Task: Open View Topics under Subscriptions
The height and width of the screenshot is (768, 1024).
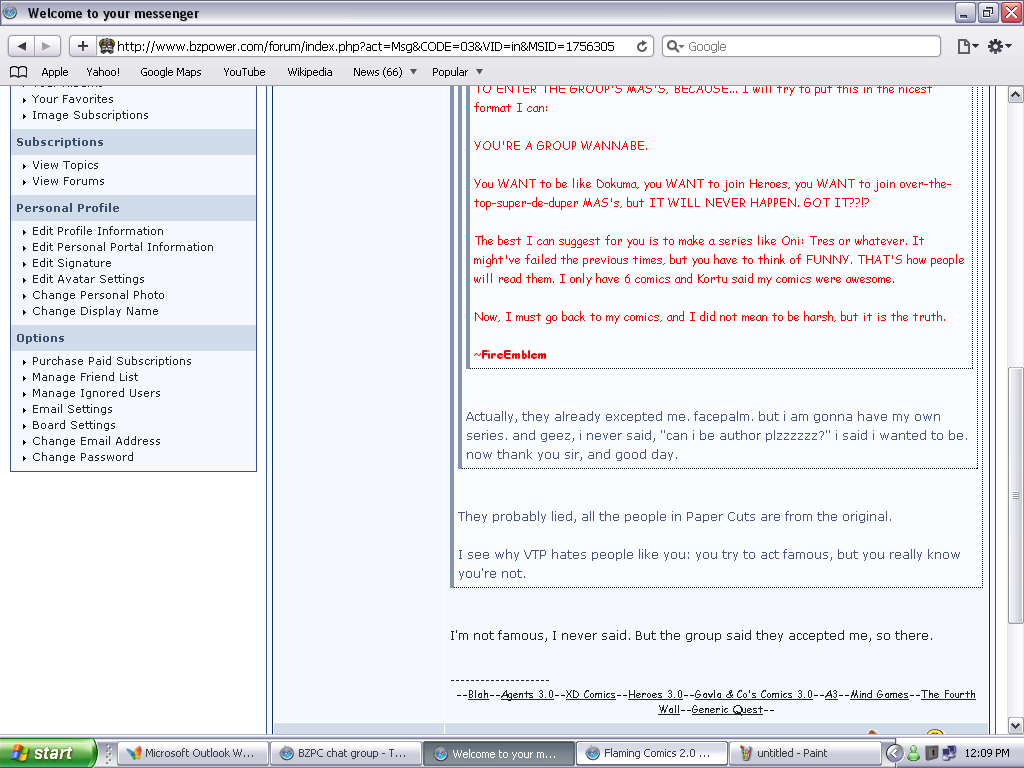Action: pyautogui.click(x=65, y=165)
